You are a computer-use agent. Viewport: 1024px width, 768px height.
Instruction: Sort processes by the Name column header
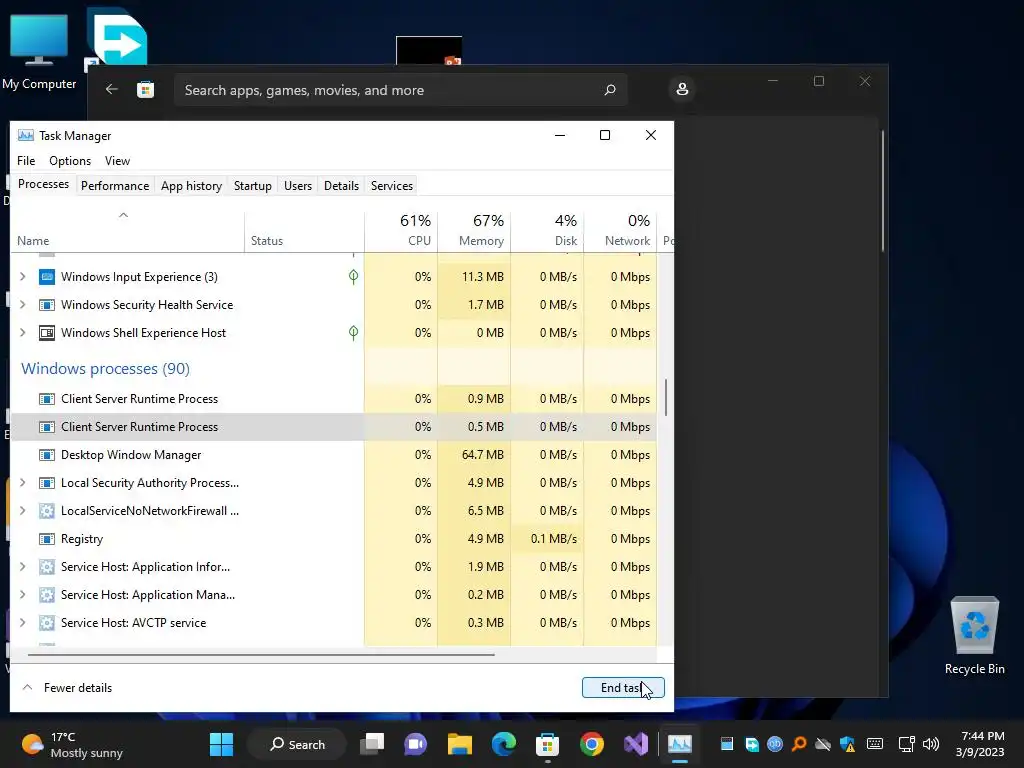(x=127, y=231)
